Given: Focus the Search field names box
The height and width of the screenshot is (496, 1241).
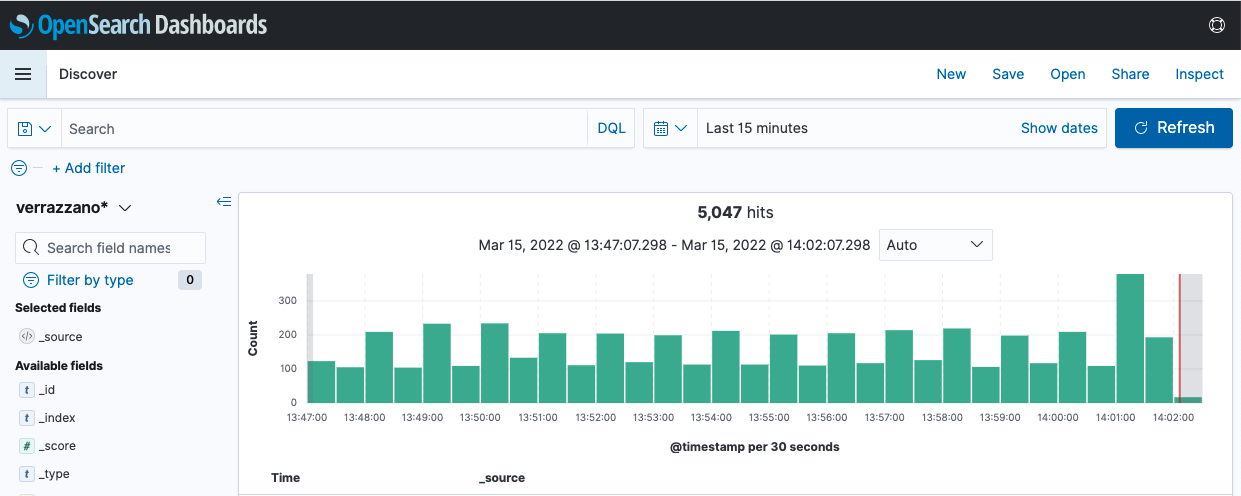Looking at the screenshot, I should 110,248.
